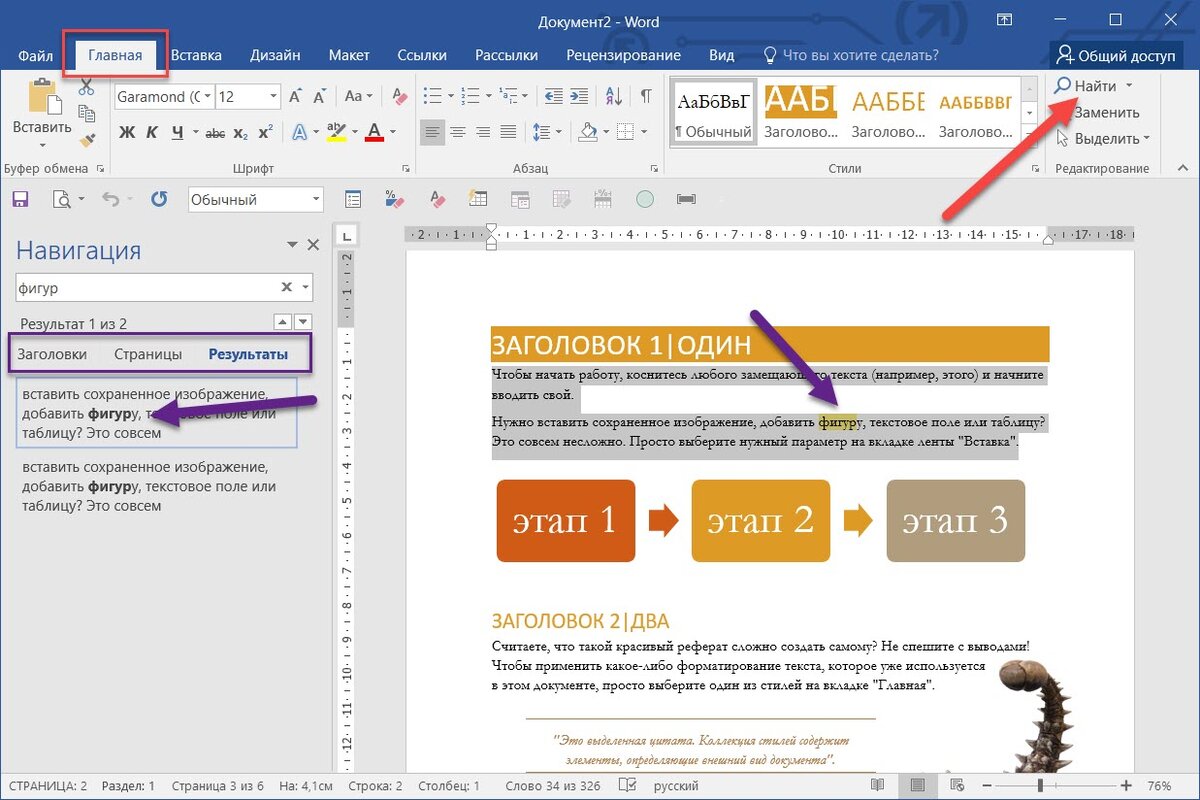Open bullet list dropdown arrow
1200x800 pixels.
[451, 97]
